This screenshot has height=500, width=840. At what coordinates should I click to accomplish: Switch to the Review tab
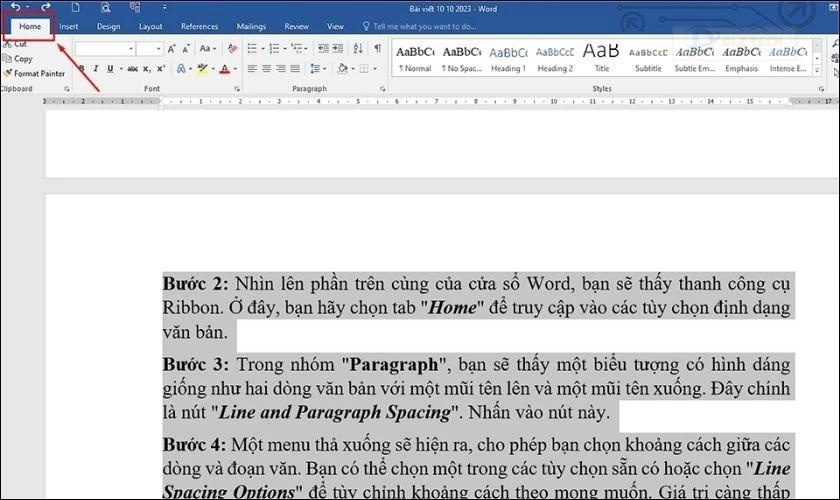tap(296, 26)
